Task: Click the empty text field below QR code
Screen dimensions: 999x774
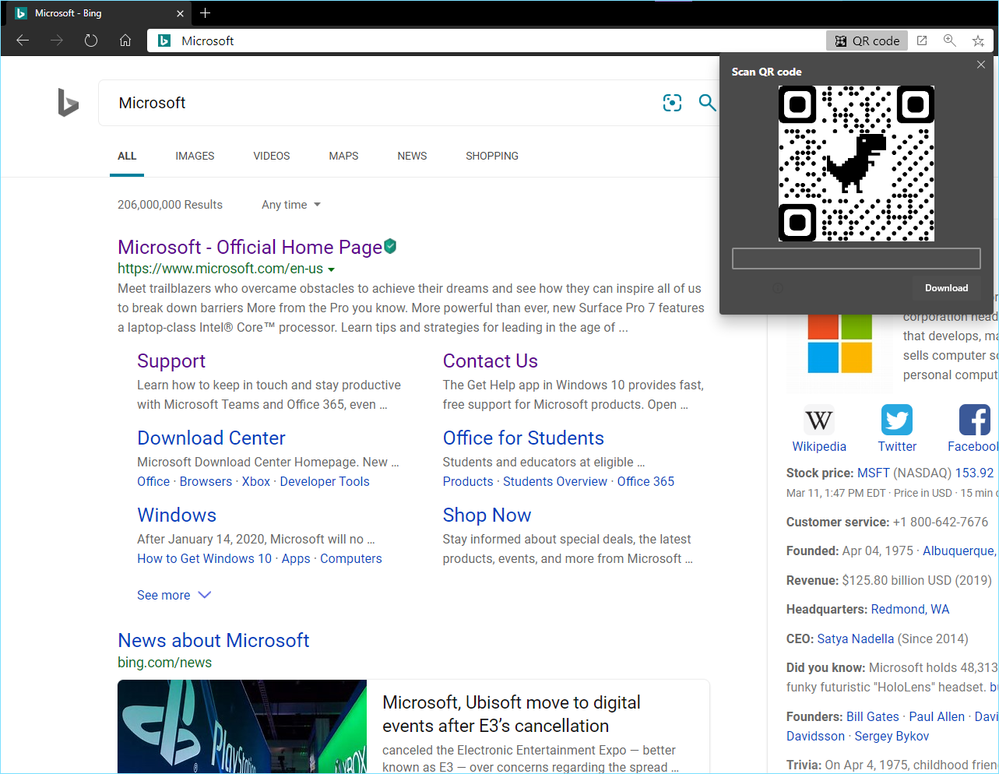Action: [856, 259]
